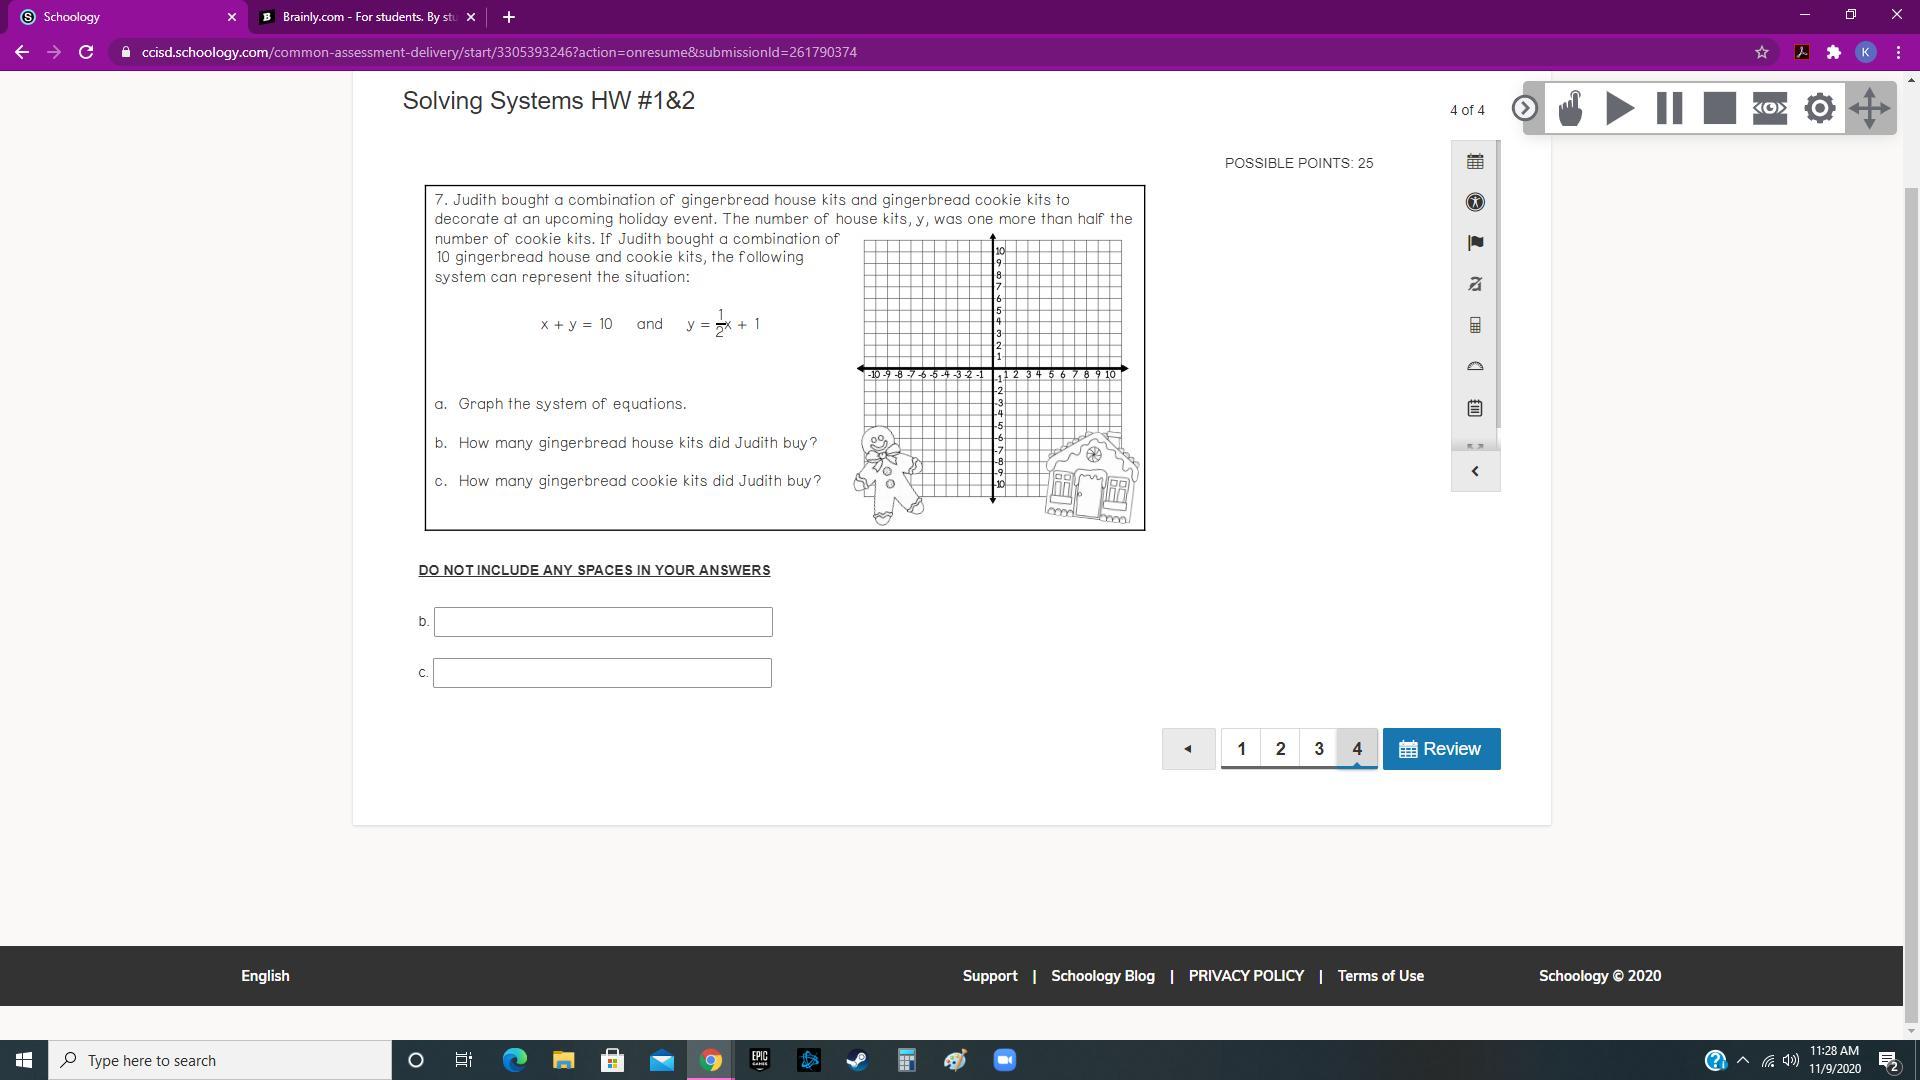Stop the read-aloud playback
1920x1080 pixels.
tap(1719, 108)
